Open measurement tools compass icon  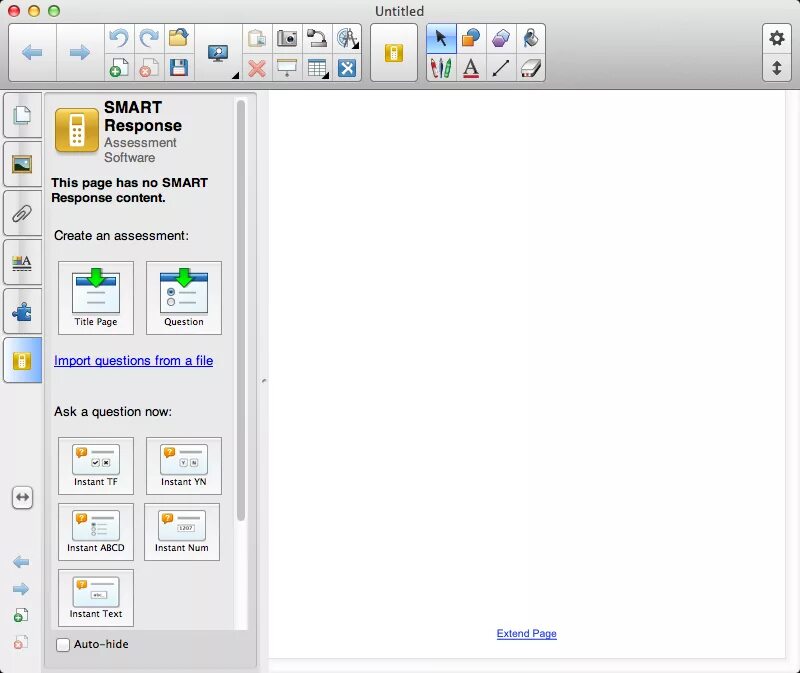coord(347,38)
